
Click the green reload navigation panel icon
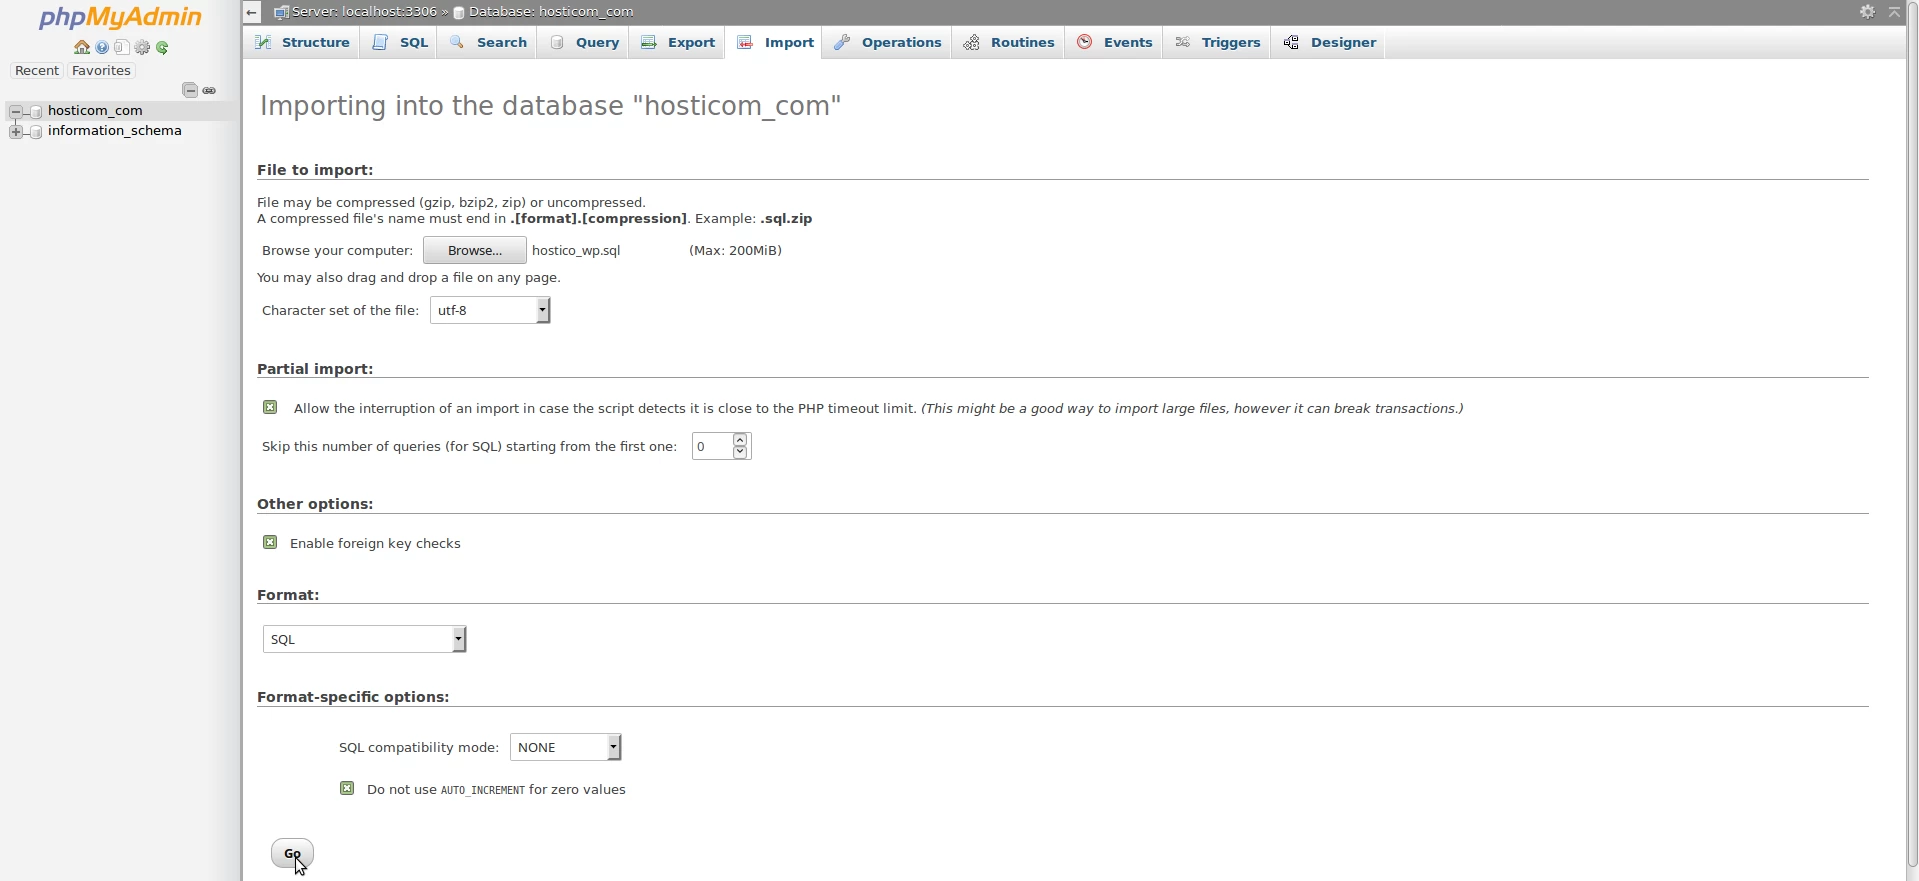pos(162,48)
